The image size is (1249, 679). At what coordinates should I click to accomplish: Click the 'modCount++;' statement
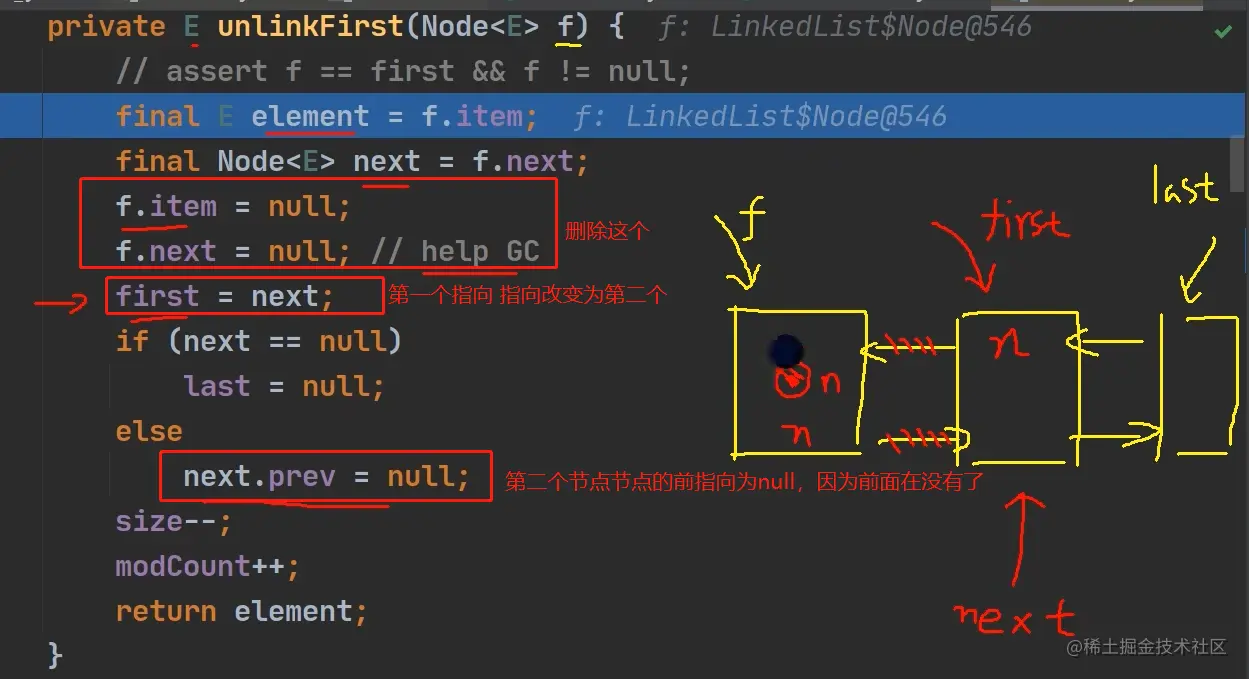[208, 566]
